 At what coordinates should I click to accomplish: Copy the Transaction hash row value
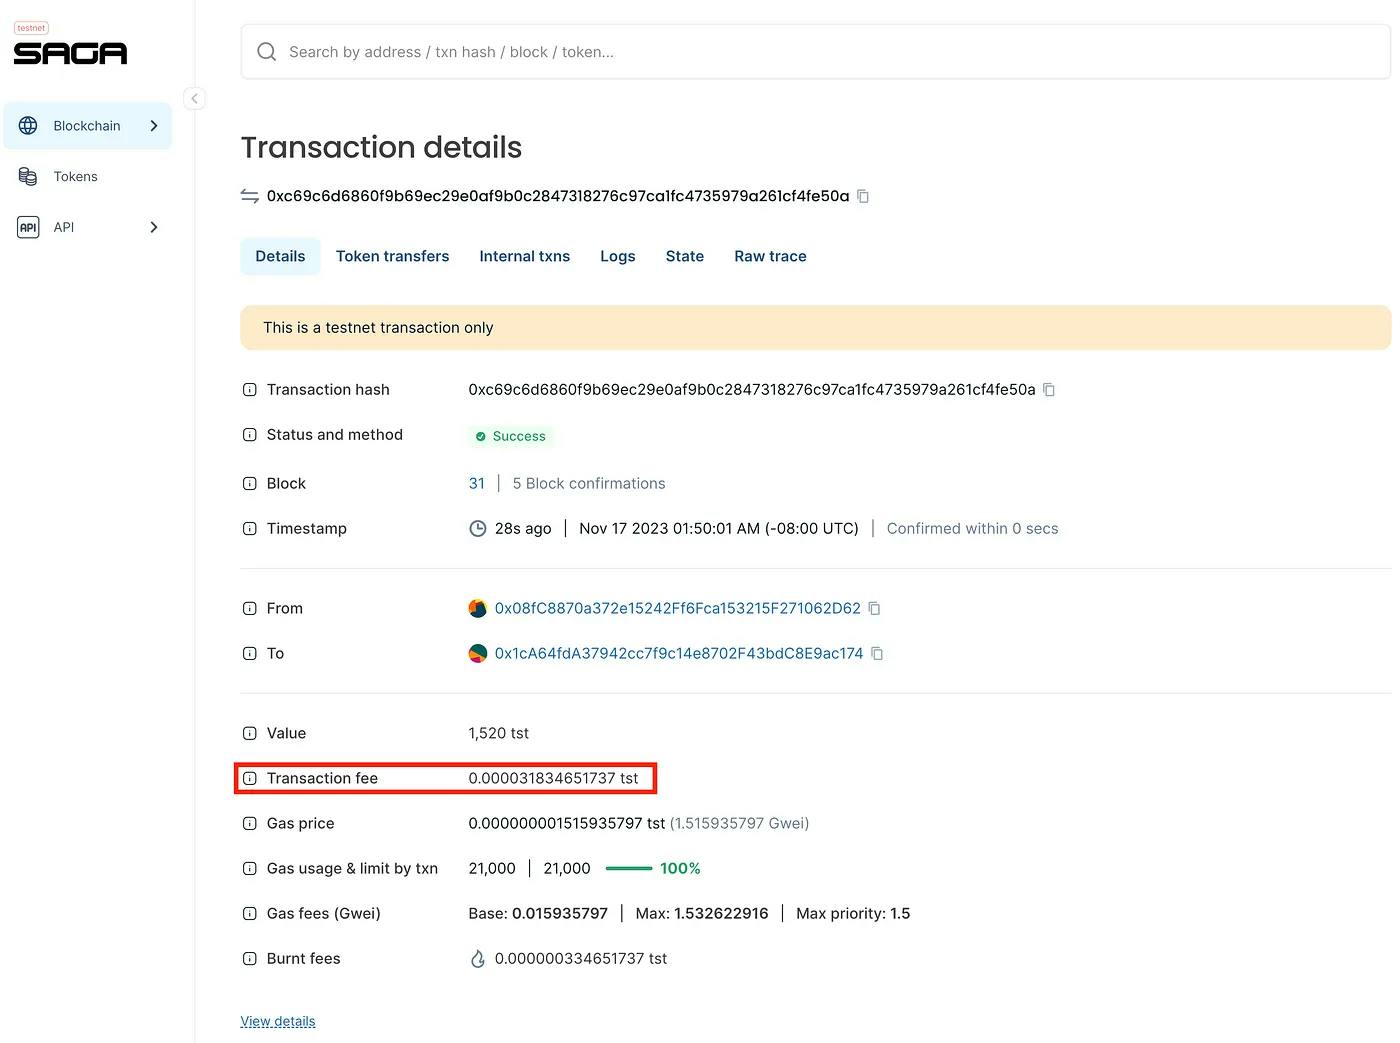1049,390
